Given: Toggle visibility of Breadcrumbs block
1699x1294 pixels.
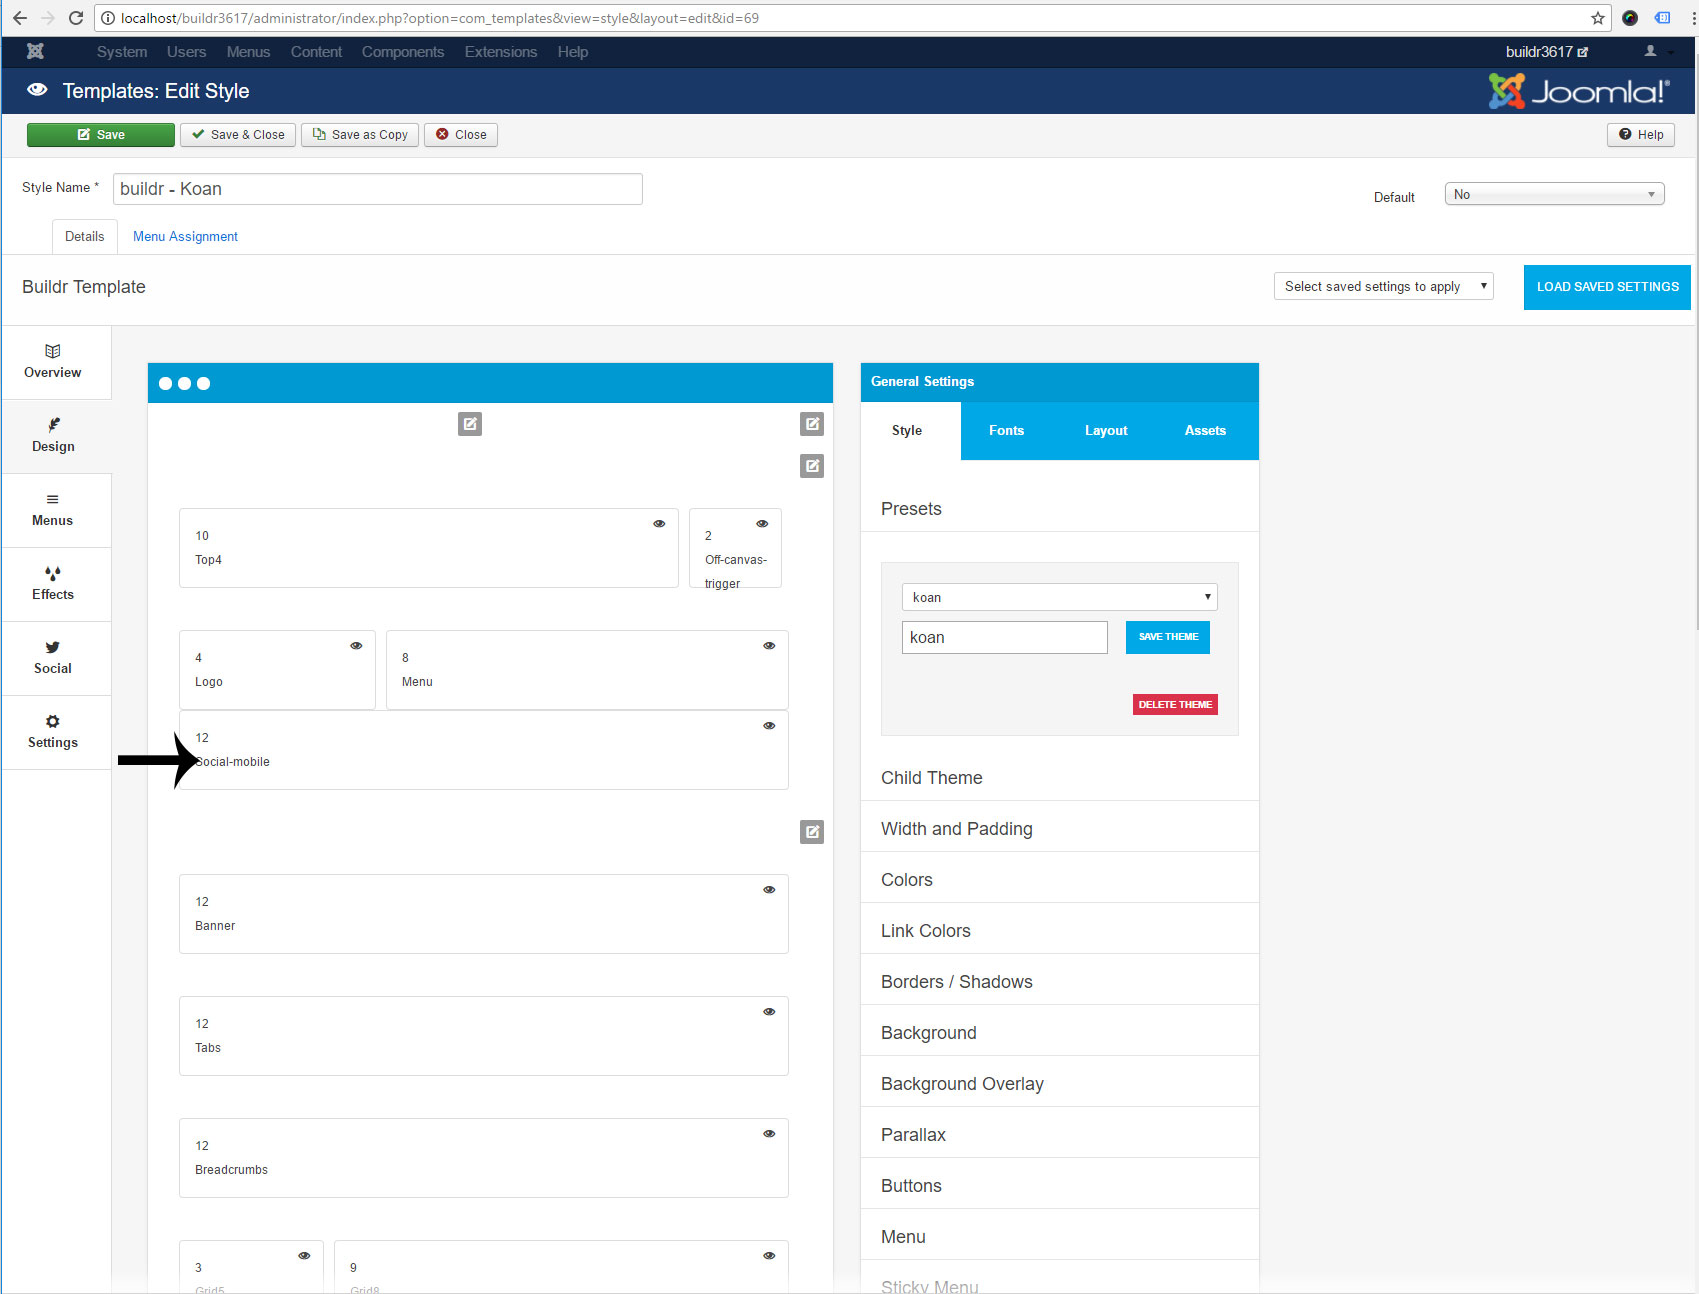Looking at the screenshot, I should [769, 1134].
